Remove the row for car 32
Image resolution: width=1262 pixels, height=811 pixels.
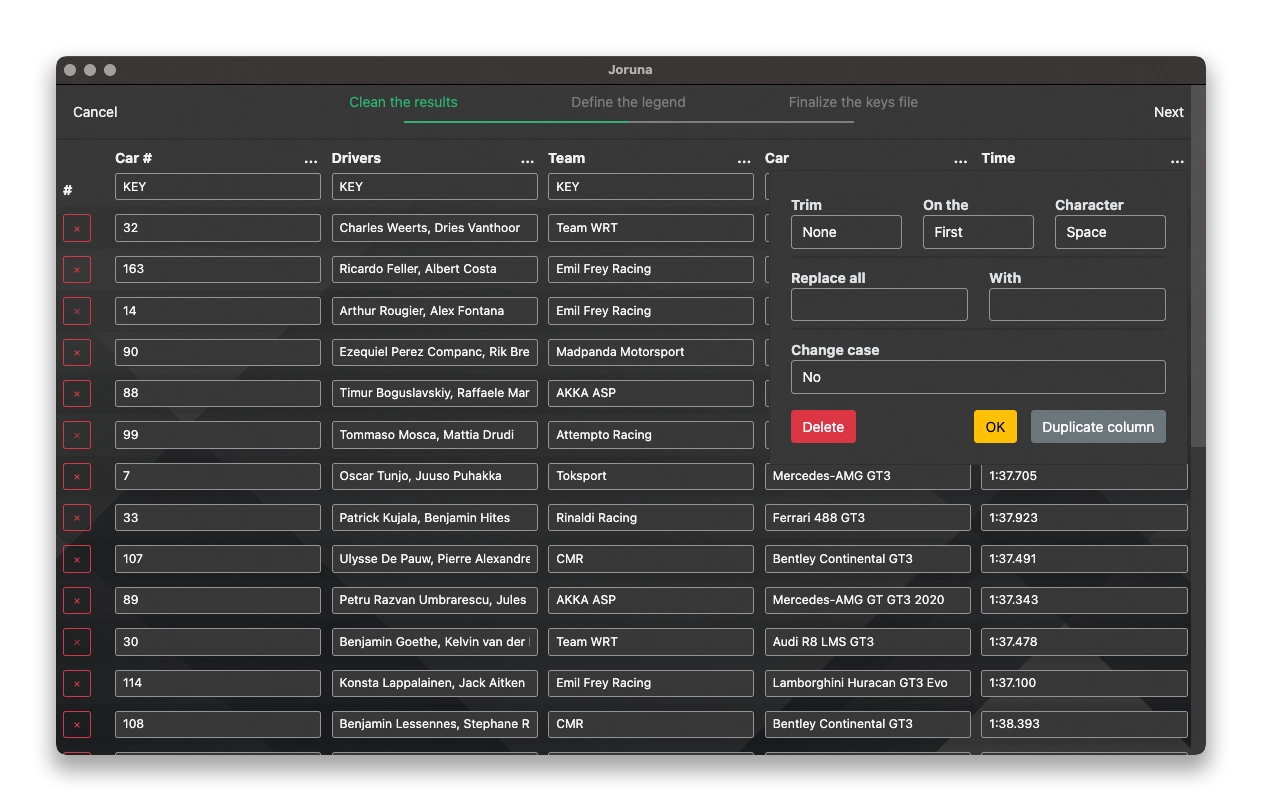pyautogui.click(x=77, y=228)
